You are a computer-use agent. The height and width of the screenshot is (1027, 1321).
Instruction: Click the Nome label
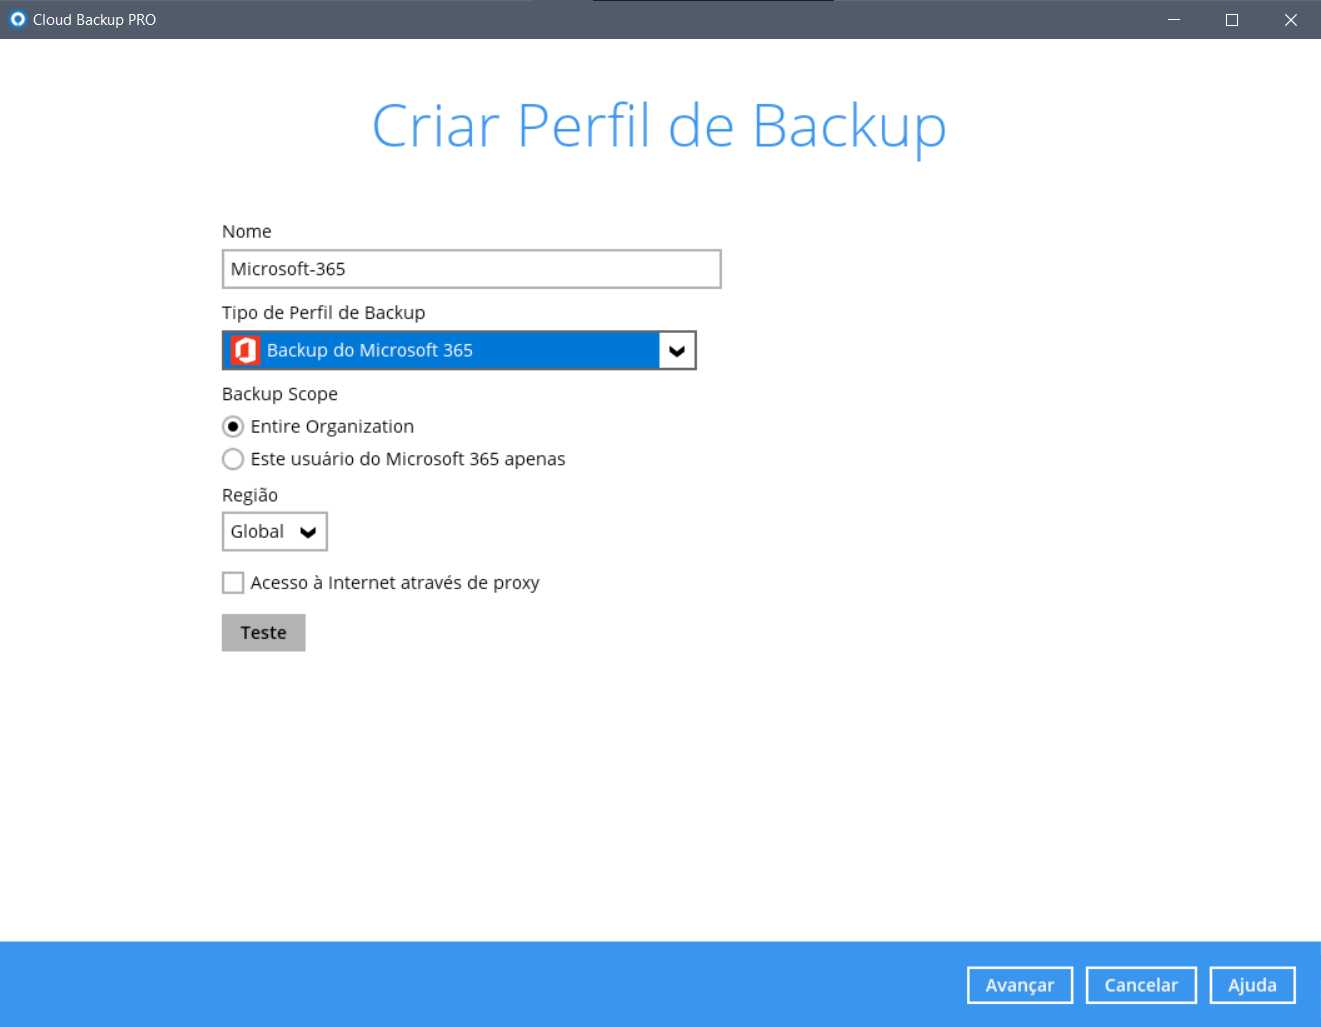tap(247, 231)
